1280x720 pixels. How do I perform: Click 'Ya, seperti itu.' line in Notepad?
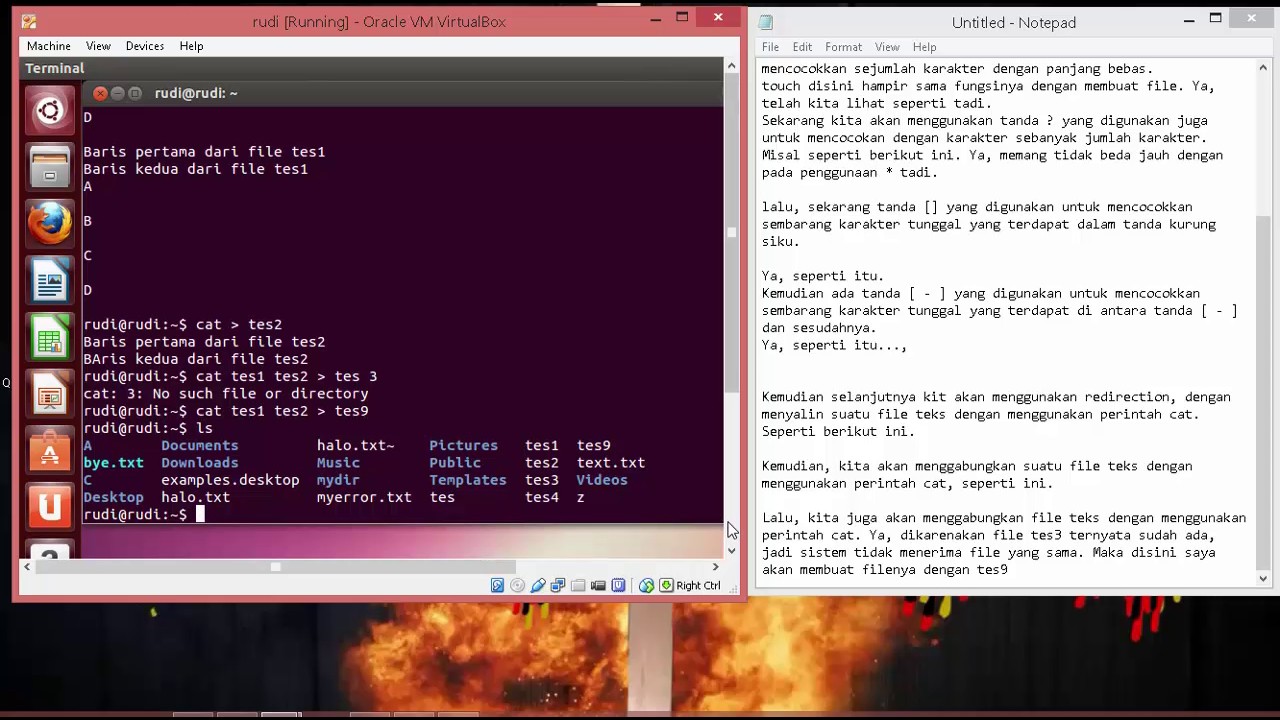822,276
